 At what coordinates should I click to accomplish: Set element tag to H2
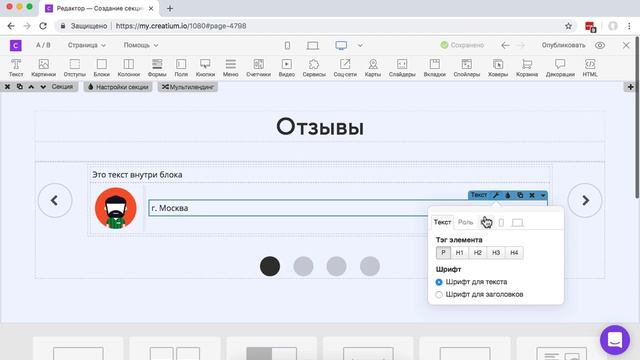(x=478, y=253)
